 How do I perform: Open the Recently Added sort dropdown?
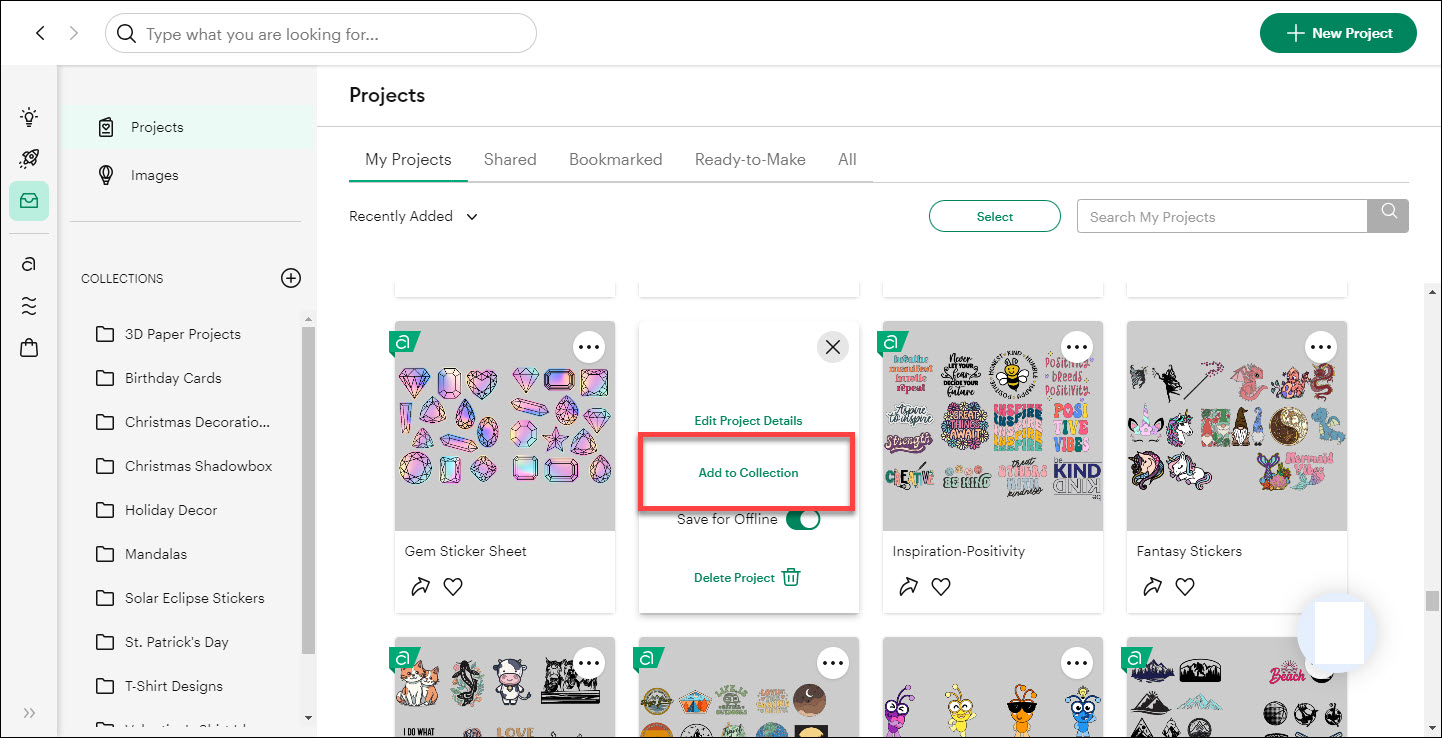[413, 216]
